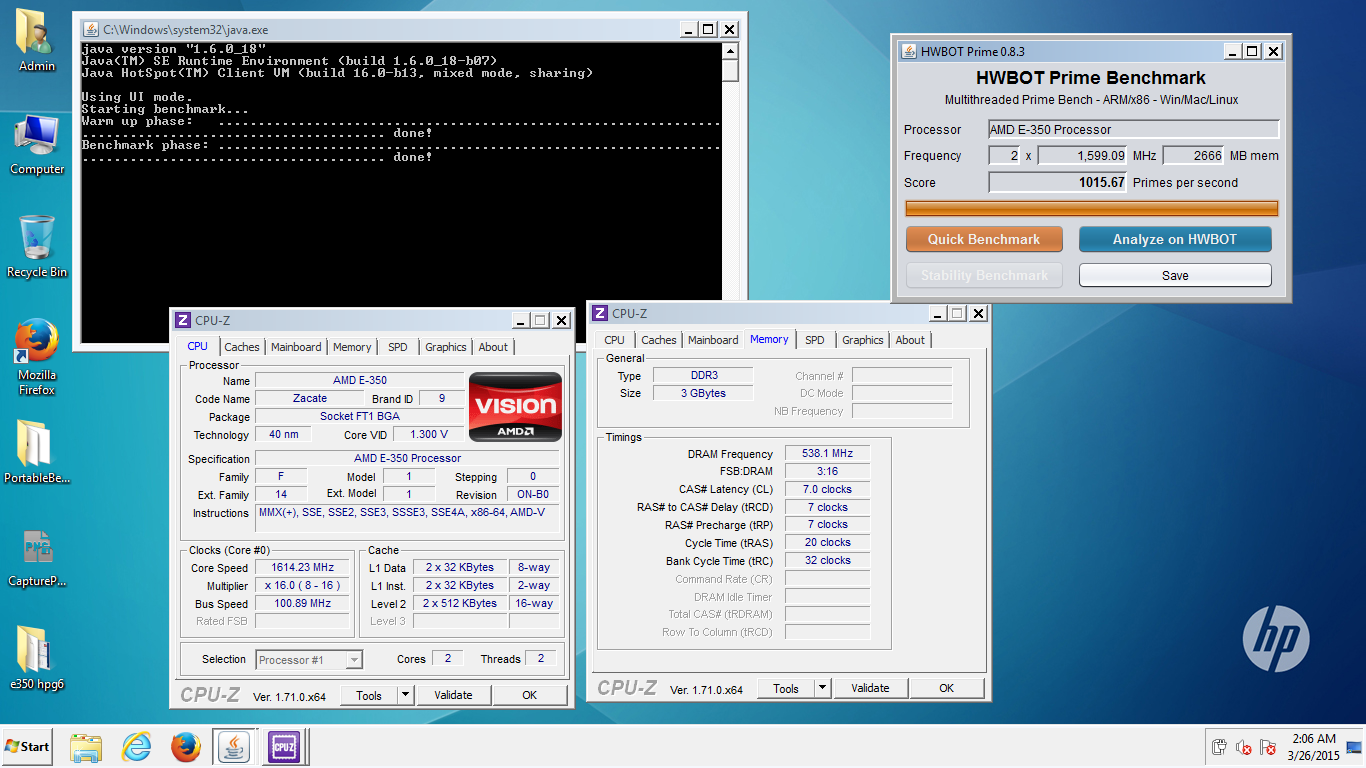Image resolution: width=1366 pixels, height=768 pixels.
Task: Select SPD tab in right CPU-Z window
Action: click(815, 340)
